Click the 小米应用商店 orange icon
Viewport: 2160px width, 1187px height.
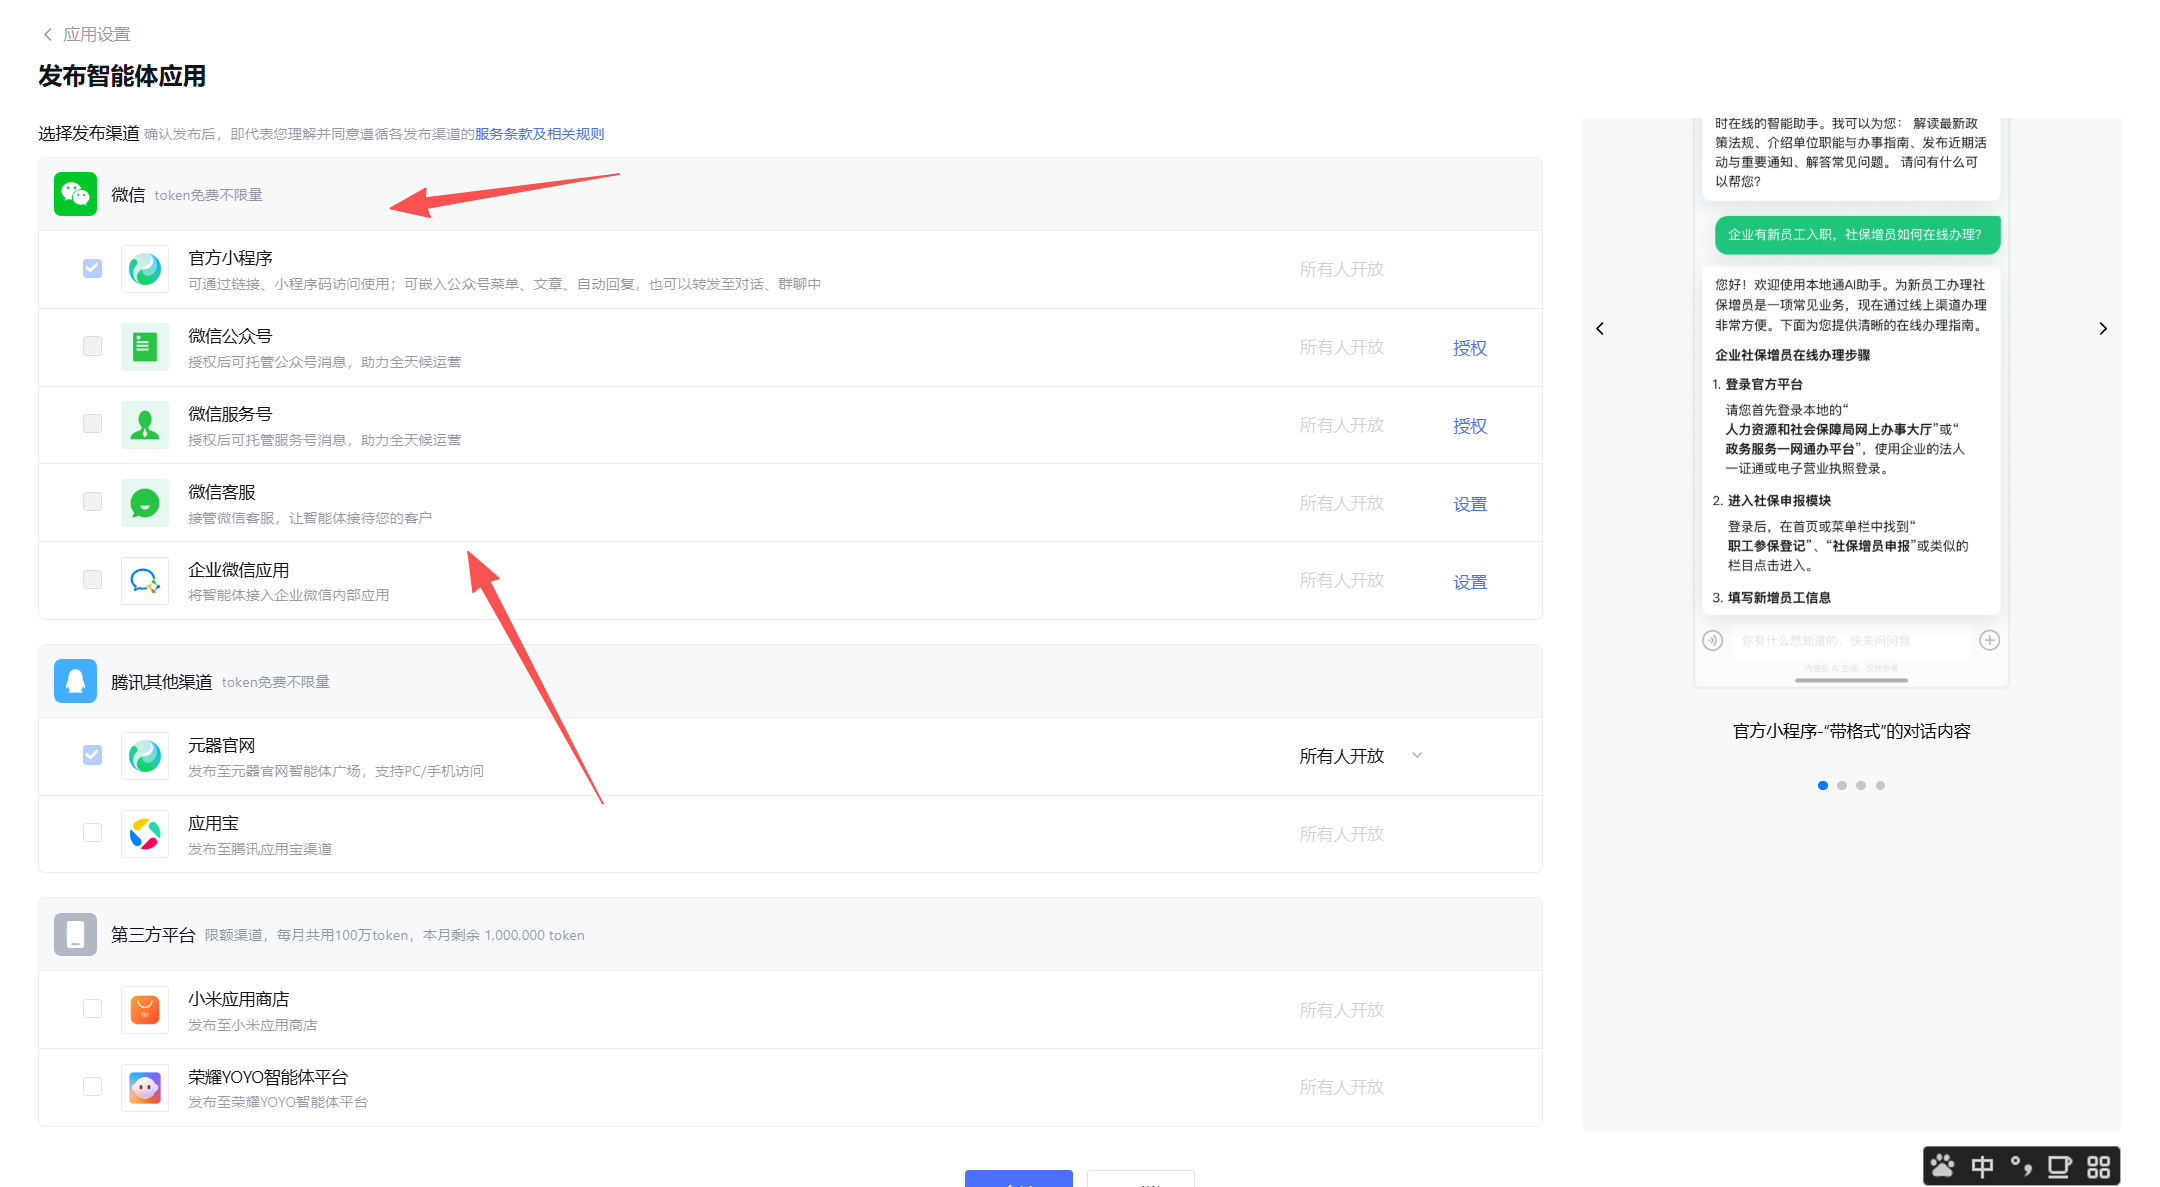pos(145,1010)
